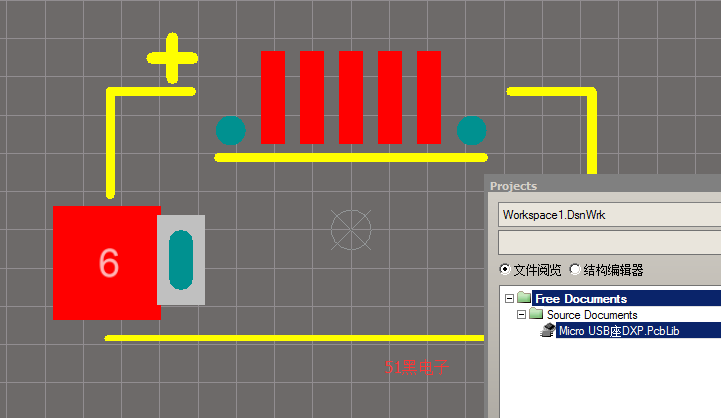Image resolution: width=721 pixels, height=418 pixels.
Task: Select the second red pad from left
Action: (x=312, y=97)
